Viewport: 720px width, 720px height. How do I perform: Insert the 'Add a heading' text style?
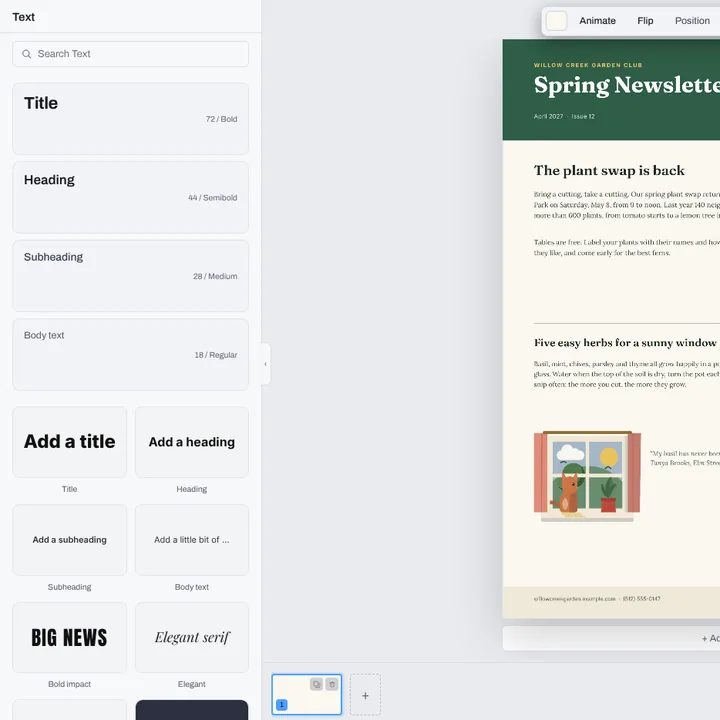[x=191, y=442]
